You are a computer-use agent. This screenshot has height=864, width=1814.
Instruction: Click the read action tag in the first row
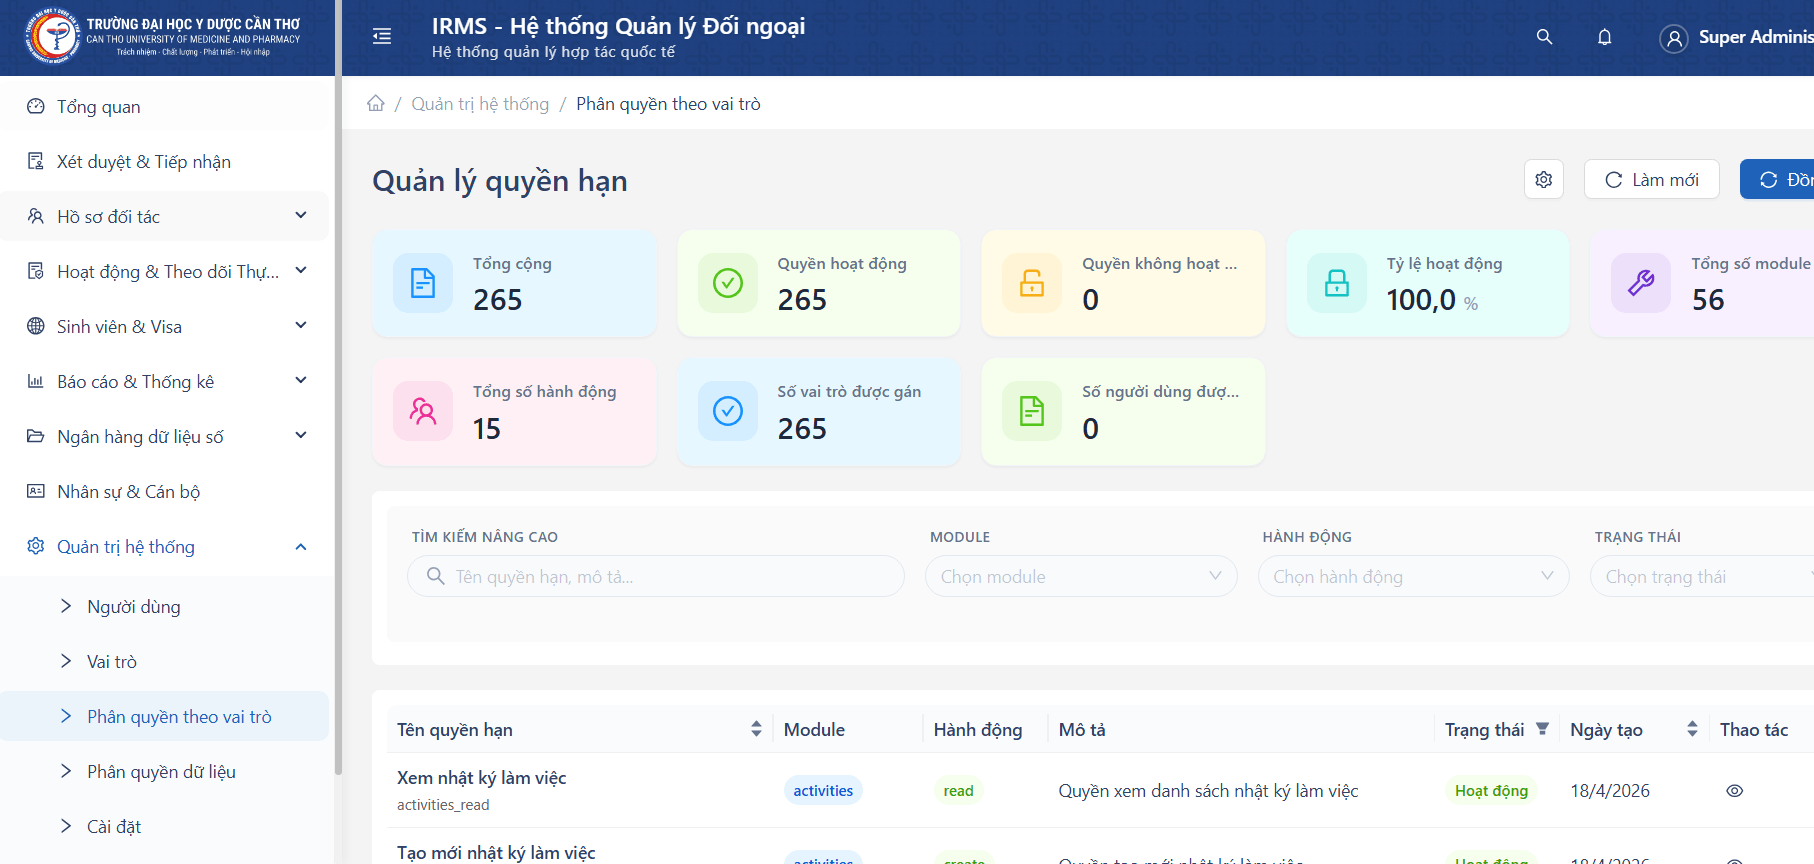pyautogui.click(x=958, y=791)
